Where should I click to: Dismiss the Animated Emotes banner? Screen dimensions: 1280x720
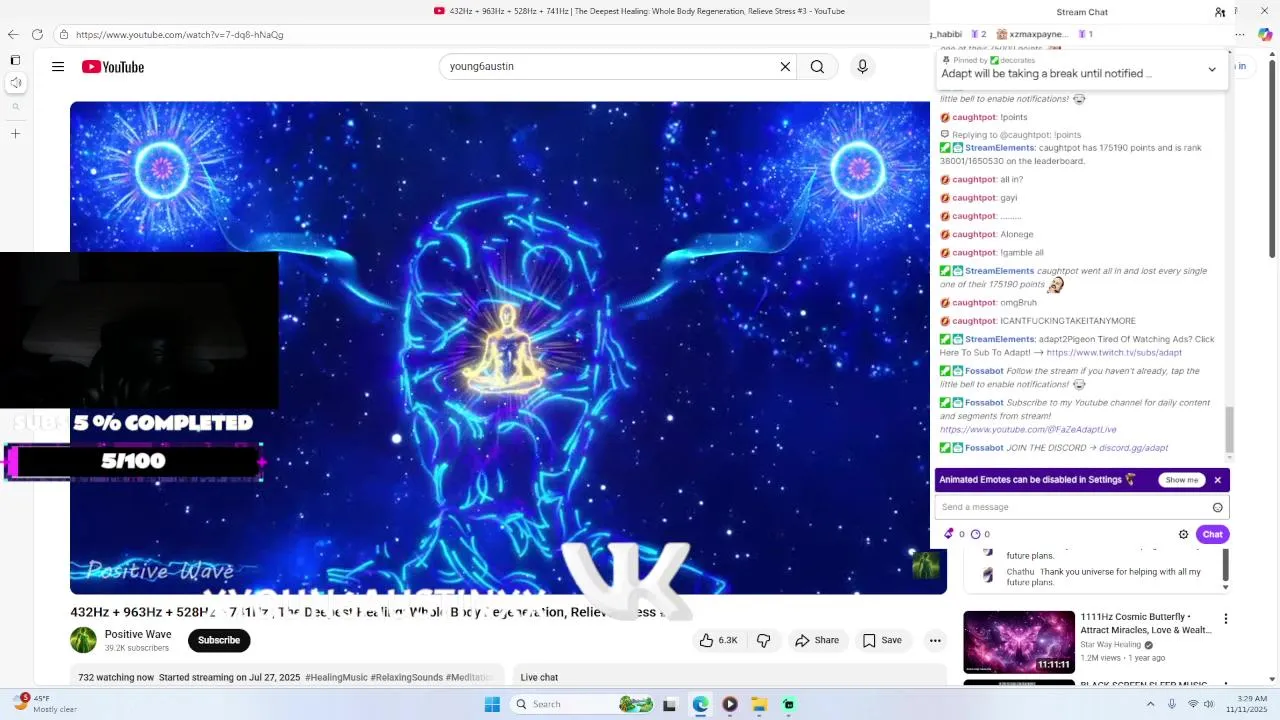pos(1217,480)
